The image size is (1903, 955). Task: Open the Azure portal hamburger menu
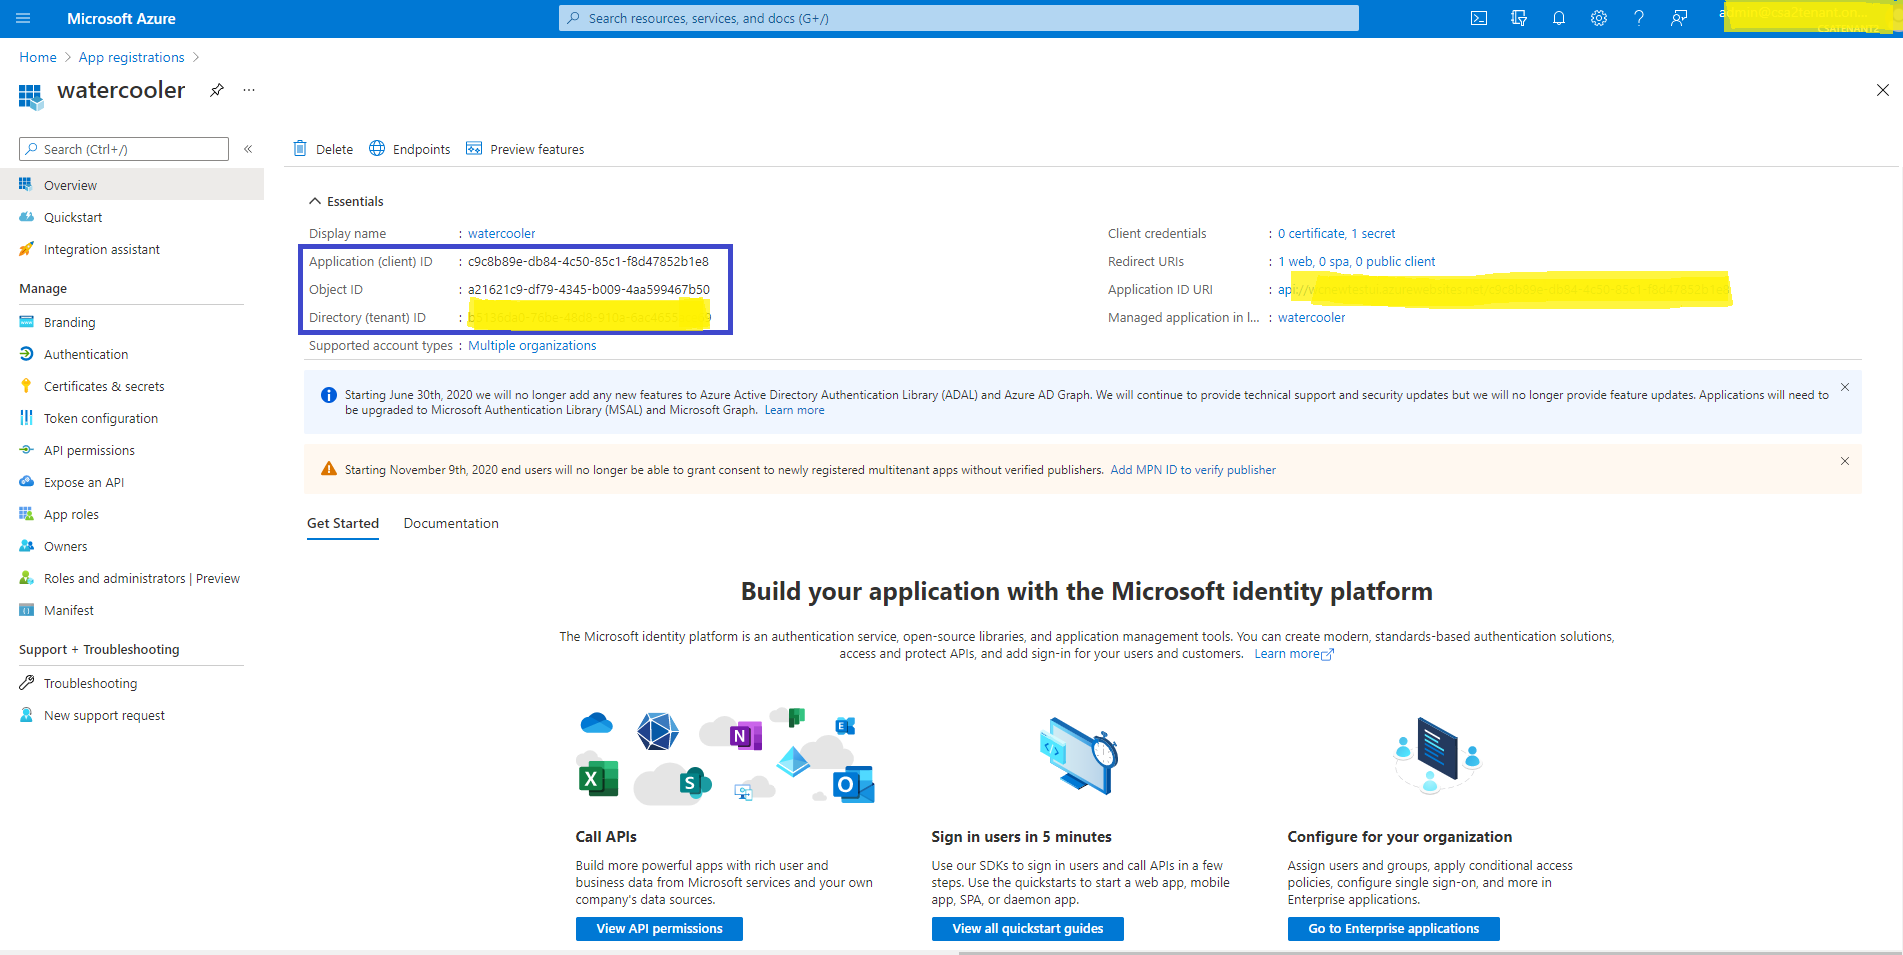pyautogui.click(x=24, y=18)
